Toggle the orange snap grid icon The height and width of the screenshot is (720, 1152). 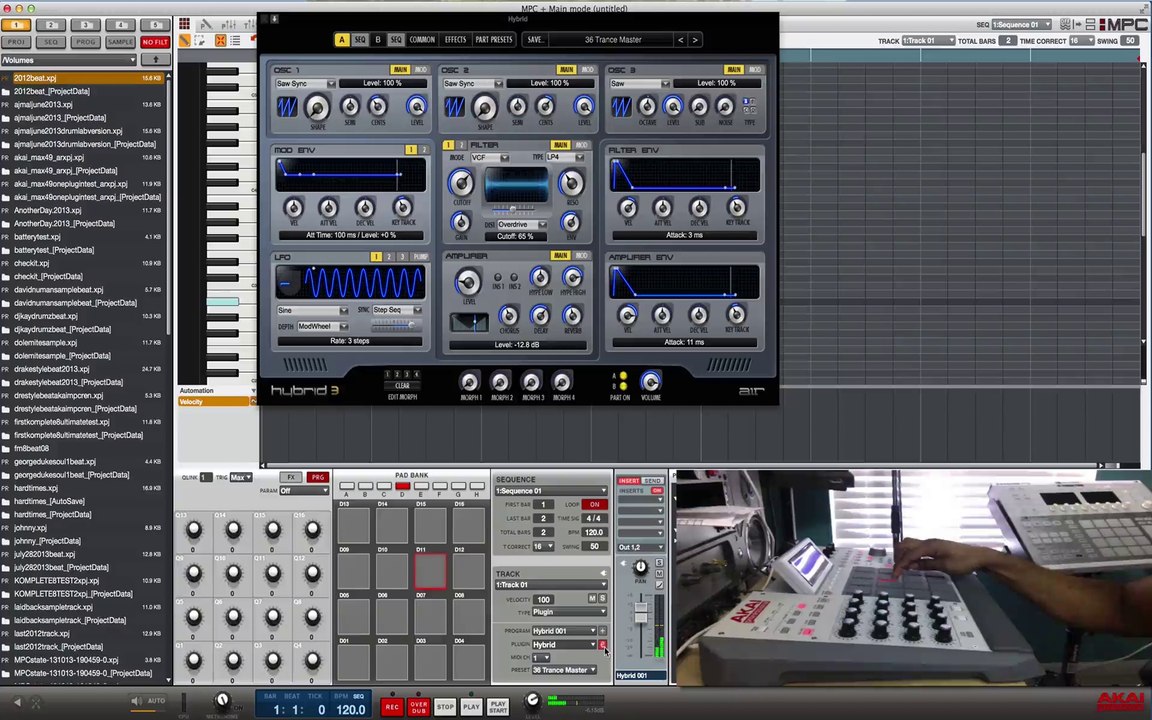220,40
